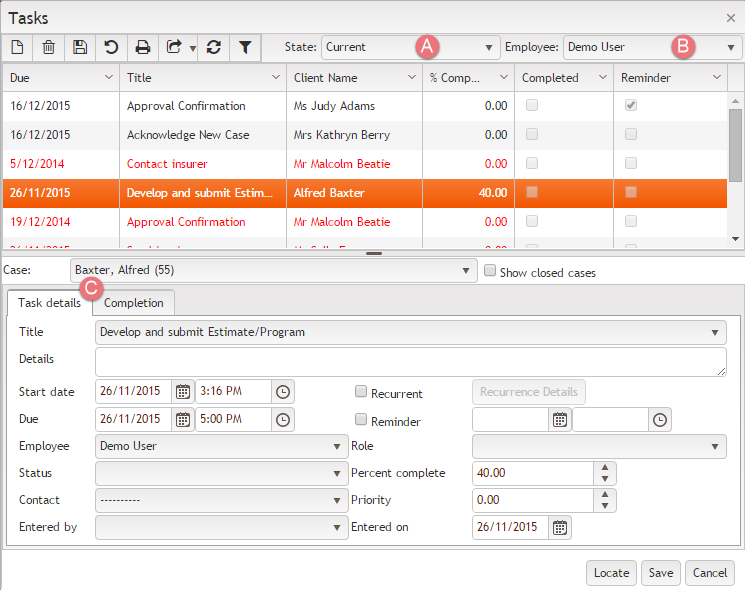Click the Details text field
Image resolution: width=745 pixels, height=590 pixels.
(410, 362)
